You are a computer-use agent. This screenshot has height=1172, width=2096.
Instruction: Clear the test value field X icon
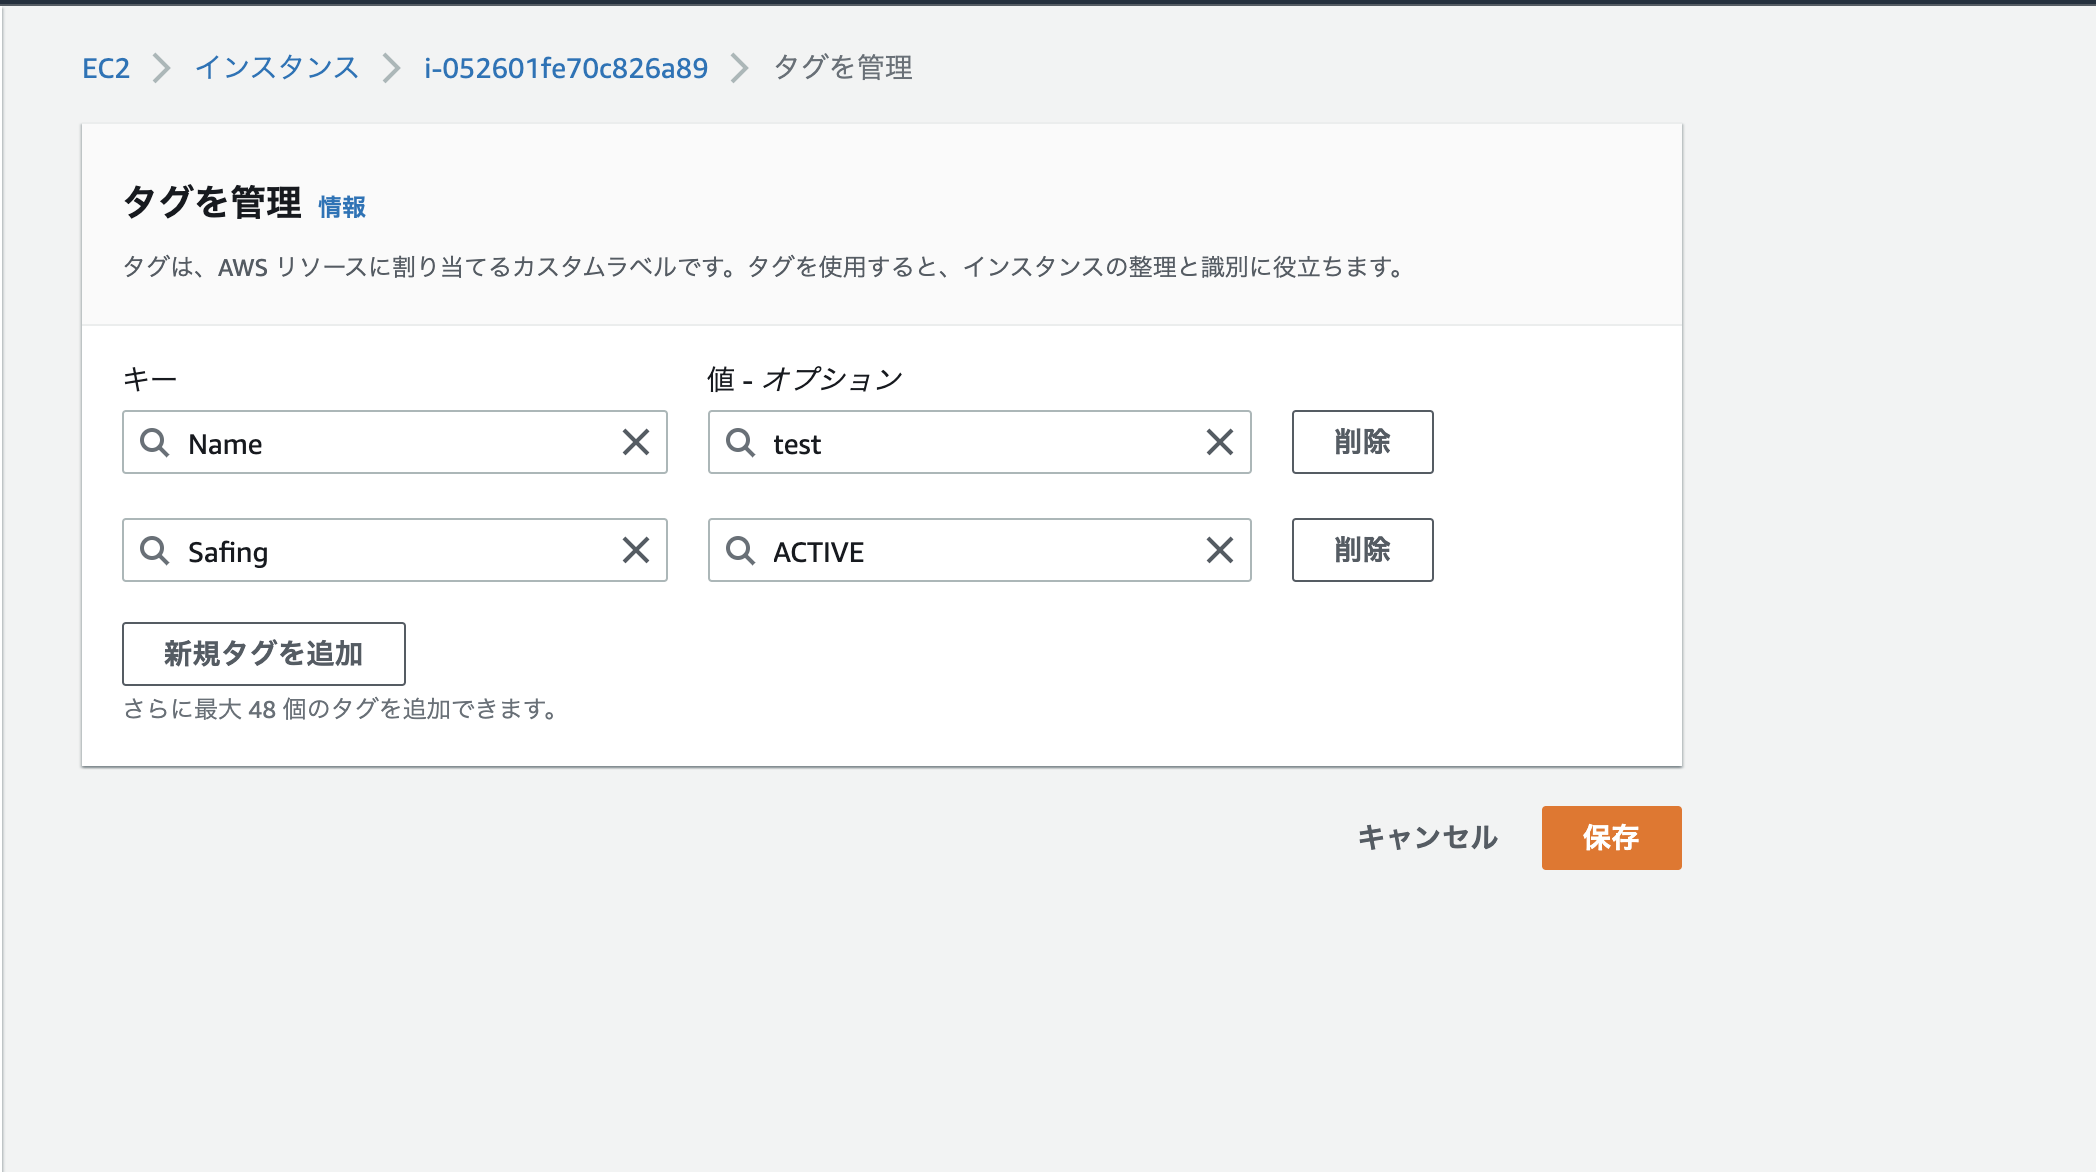[x=1219, y=442]
